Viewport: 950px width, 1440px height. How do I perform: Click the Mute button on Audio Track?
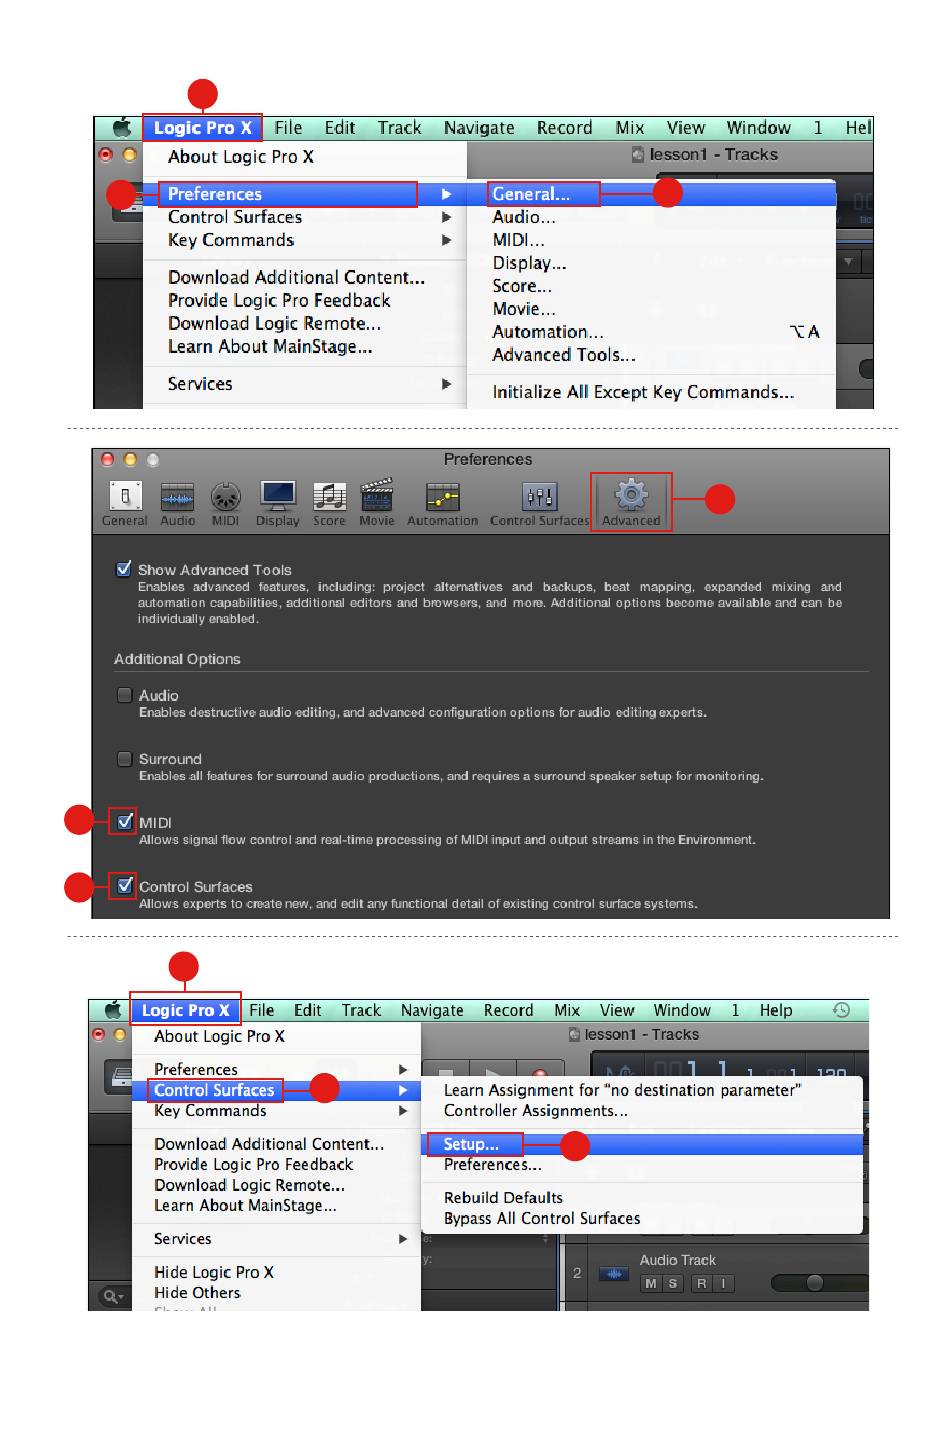(651, 1284)
